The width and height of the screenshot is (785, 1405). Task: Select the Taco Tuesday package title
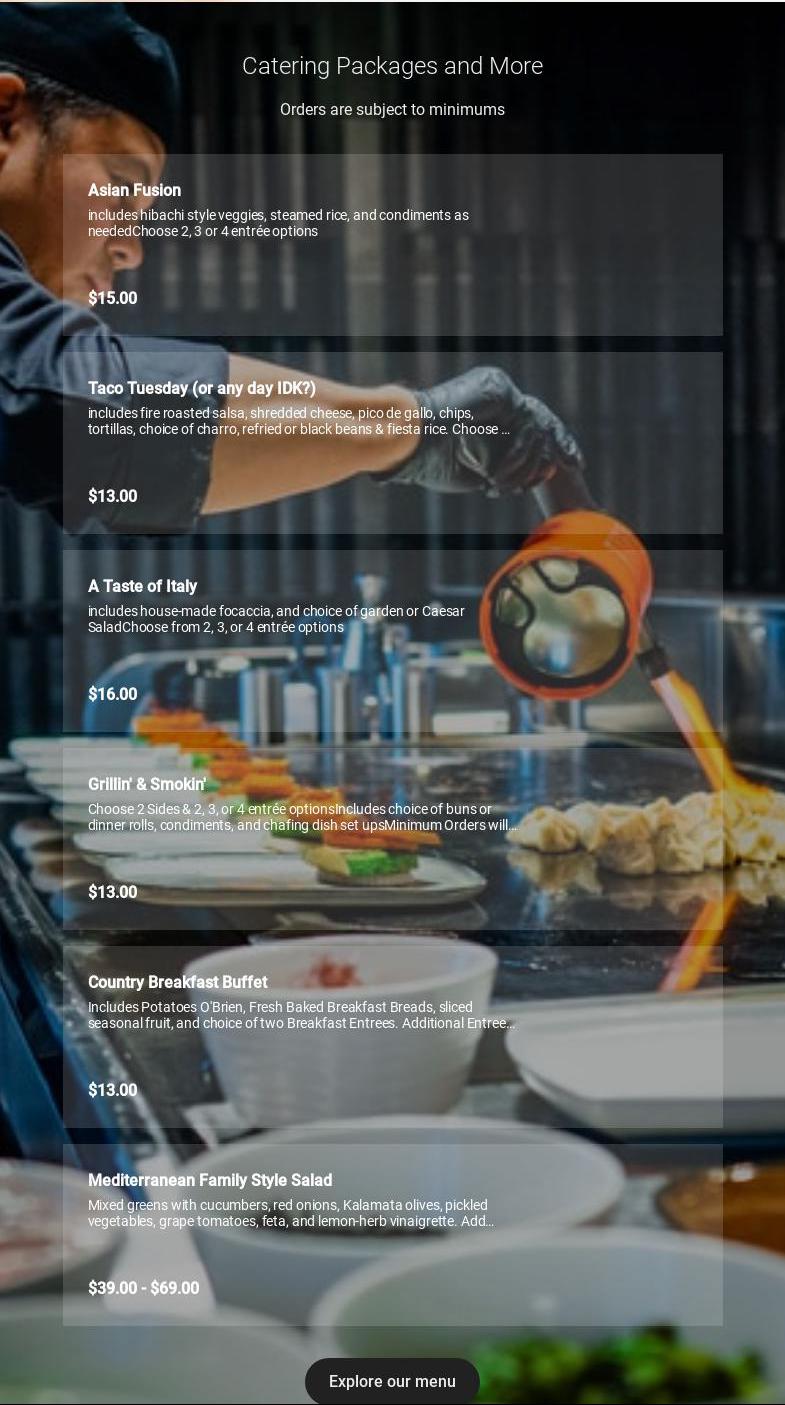tap(202, 388)
